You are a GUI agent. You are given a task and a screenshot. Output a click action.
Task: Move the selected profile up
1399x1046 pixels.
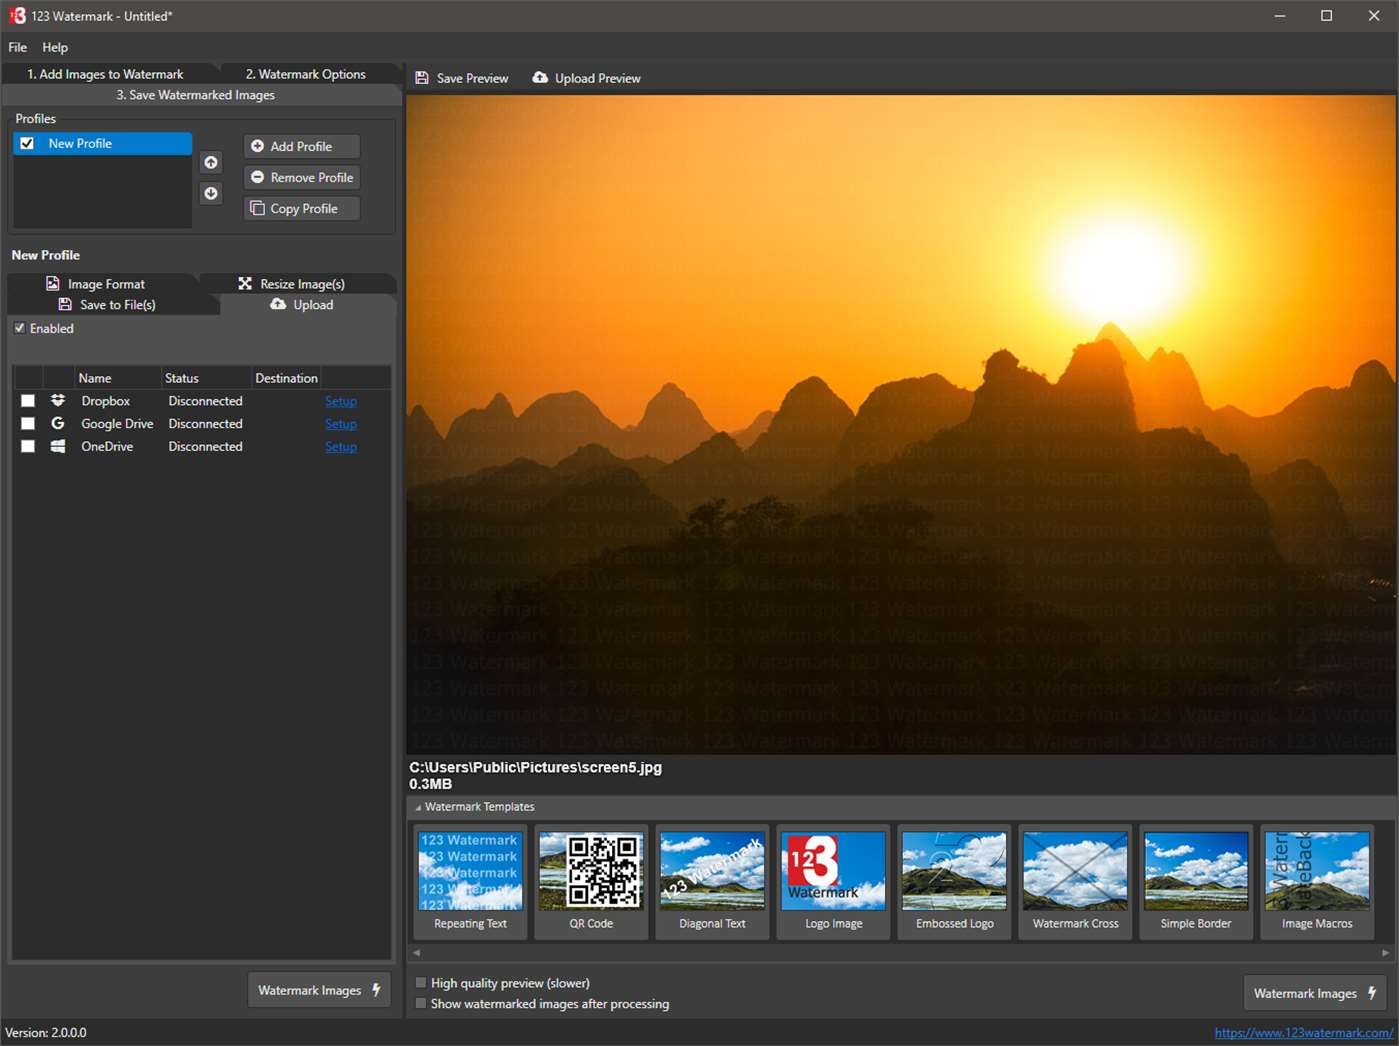click(x=210, y=162)
